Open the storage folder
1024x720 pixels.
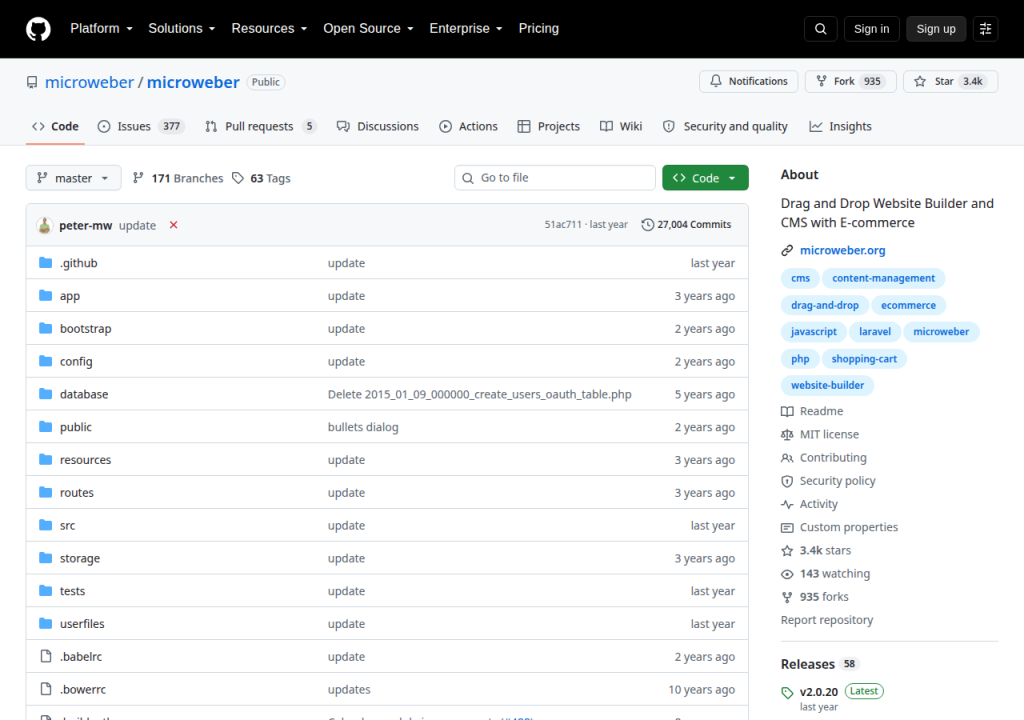[80, 559]
